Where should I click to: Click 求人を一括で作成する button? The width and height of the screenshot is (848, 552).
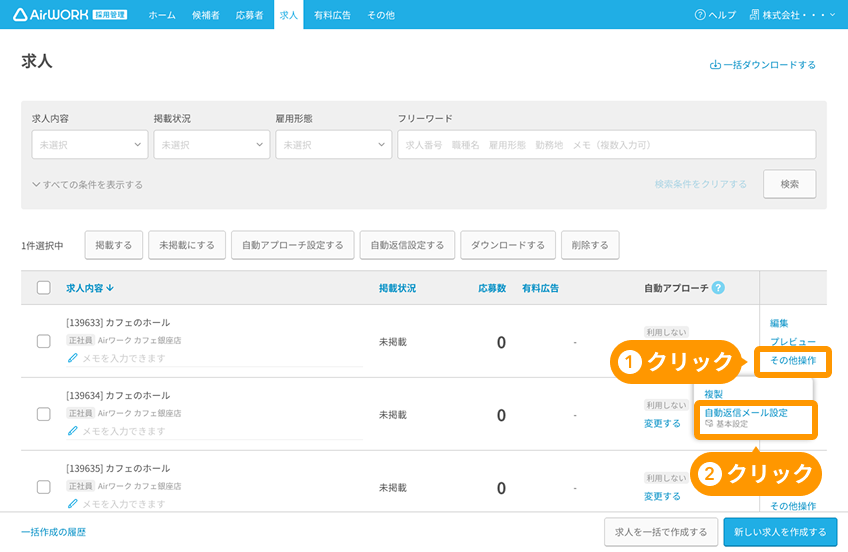(661, 532)
